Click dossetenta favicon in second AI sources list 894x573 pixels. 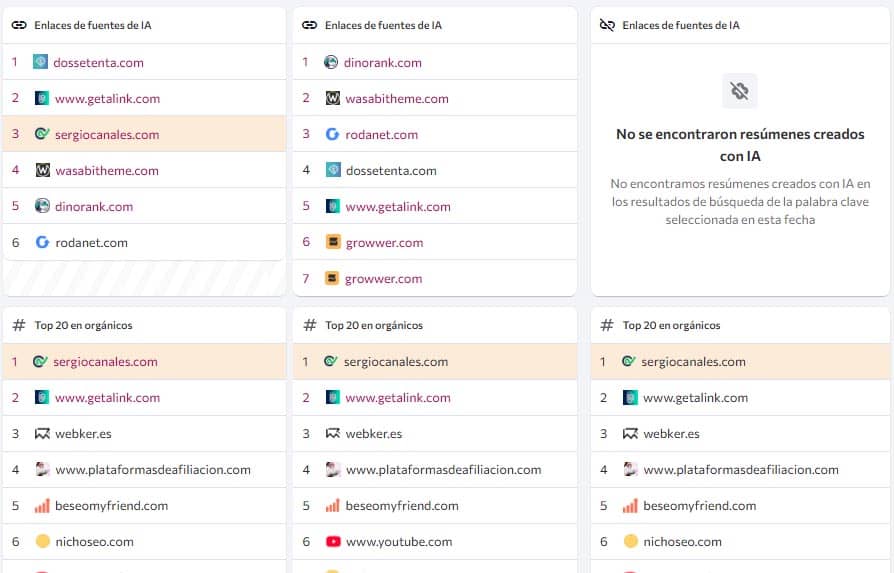[x=333, y=170]
